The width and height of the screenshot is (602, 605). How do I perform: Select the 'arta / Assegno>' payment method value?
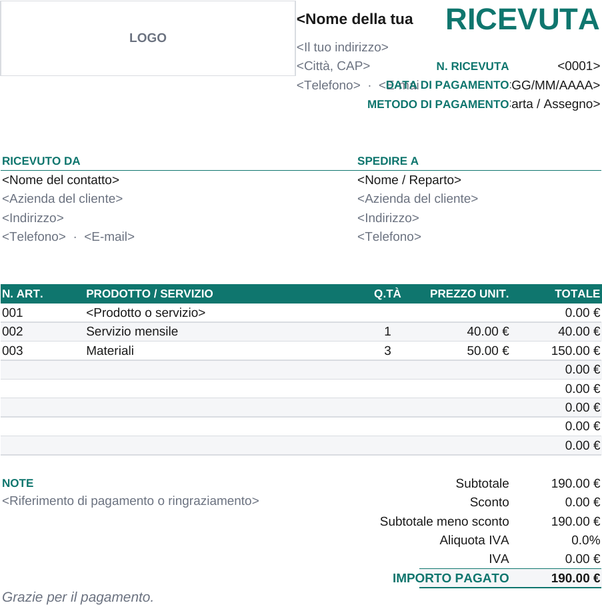click(556, 104)
